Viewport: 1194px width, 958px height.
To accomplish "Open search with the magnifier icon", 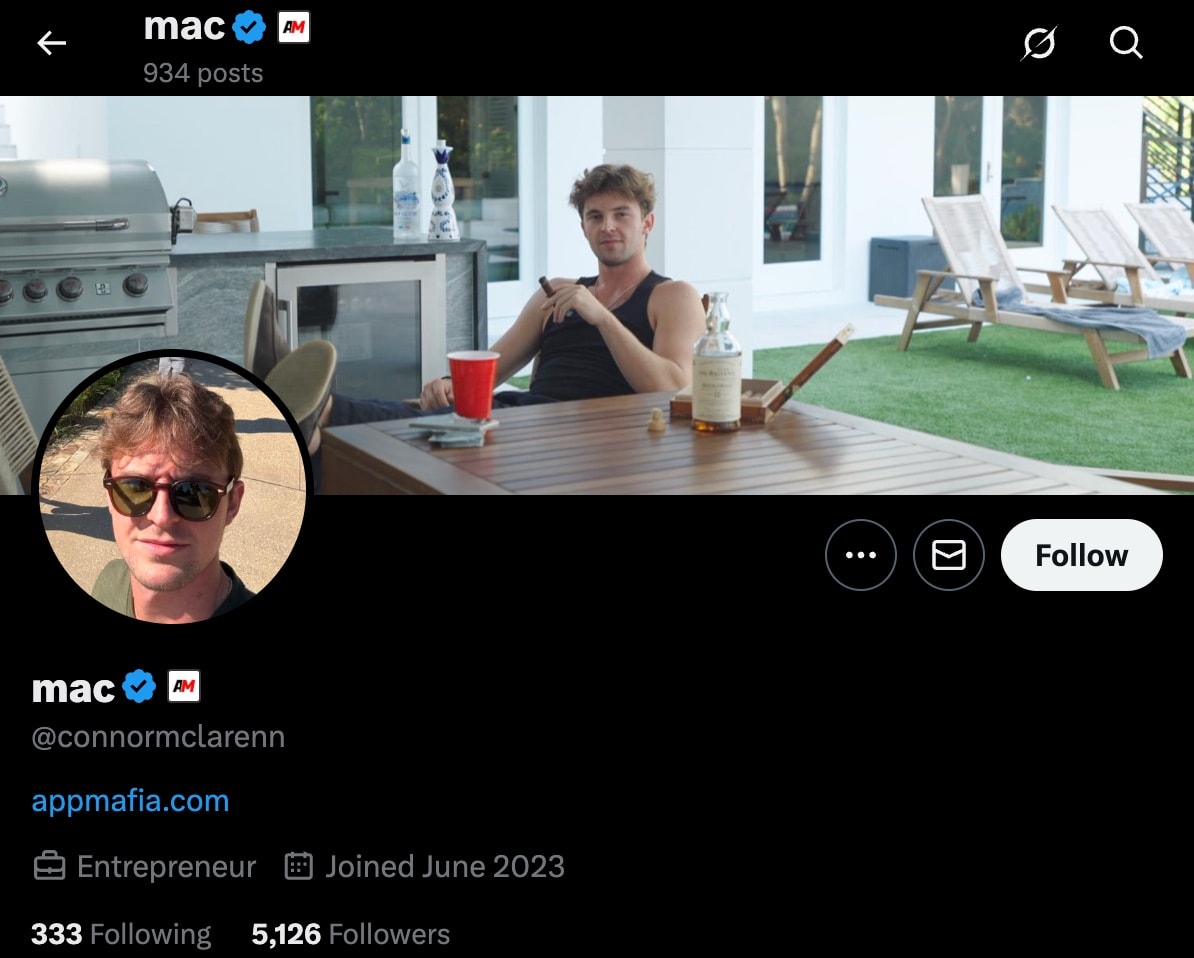I will [1126, 43].
